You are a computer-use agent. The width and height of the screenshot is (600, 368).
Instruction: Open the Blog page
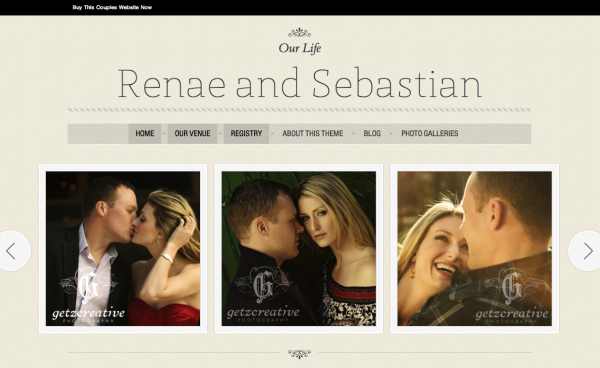point(372,134)
